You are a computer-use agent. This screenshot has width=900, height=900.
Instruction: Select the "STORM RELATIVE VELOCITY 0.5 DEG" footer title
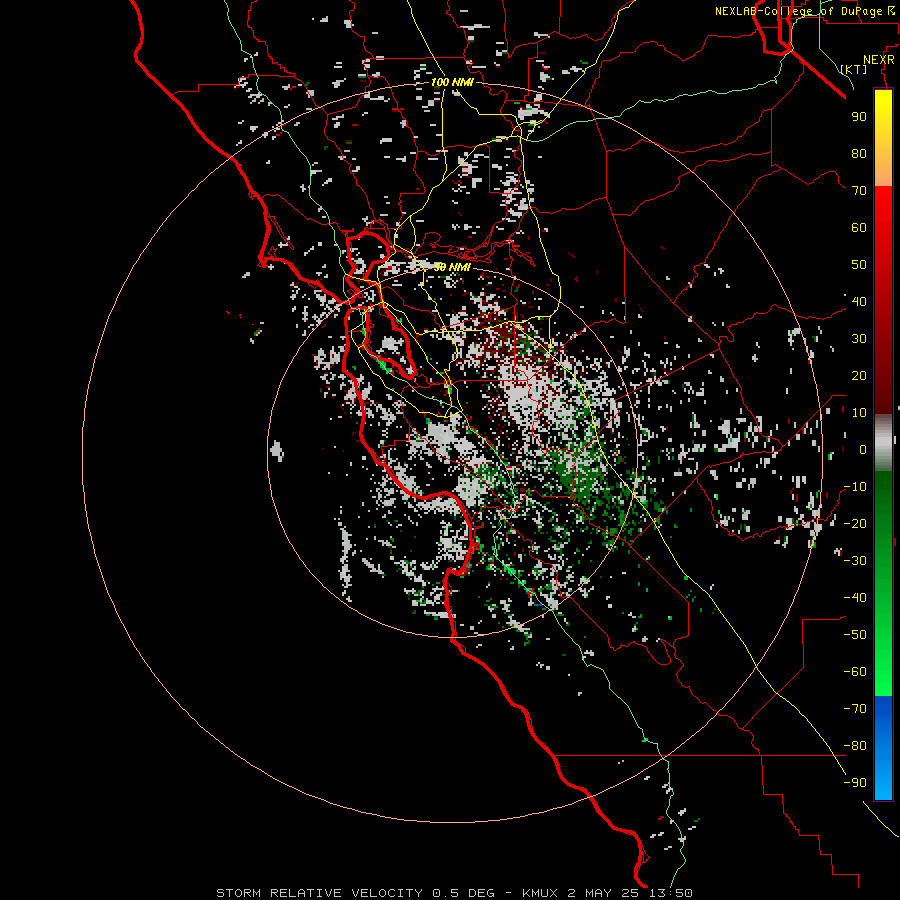pos(355,893)
